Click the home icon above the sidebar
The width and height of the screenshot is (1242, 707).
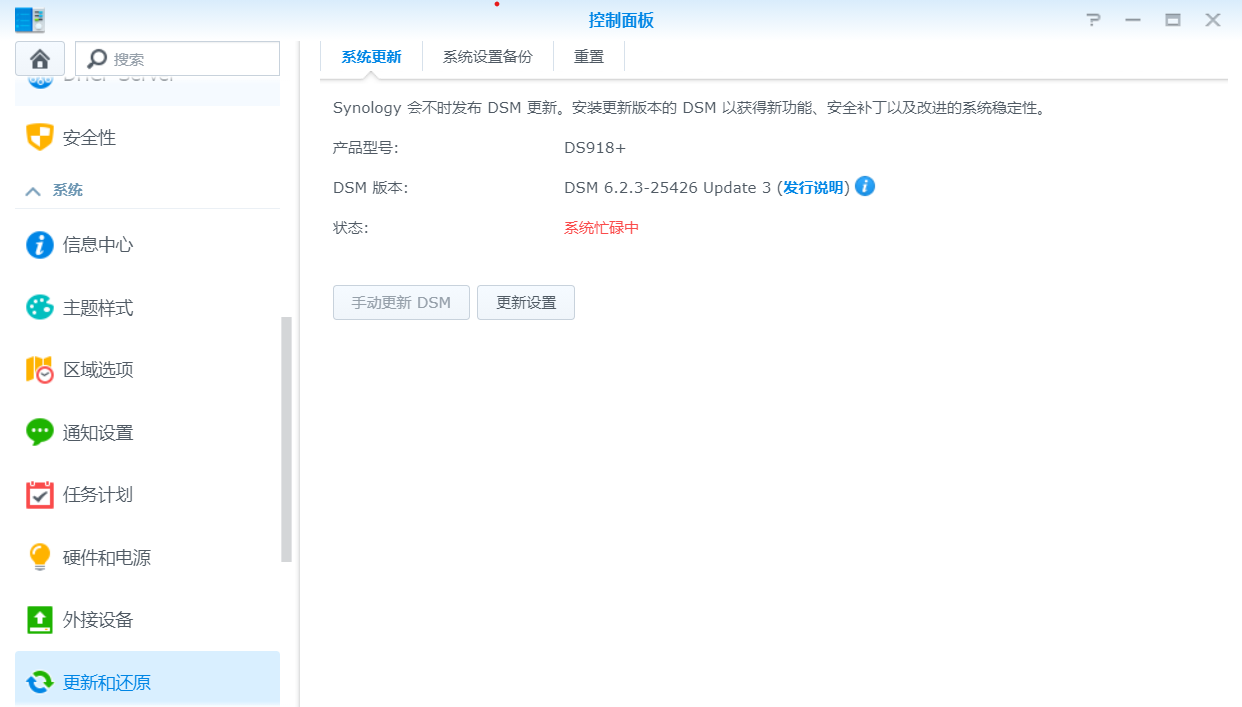click(39, 58)
